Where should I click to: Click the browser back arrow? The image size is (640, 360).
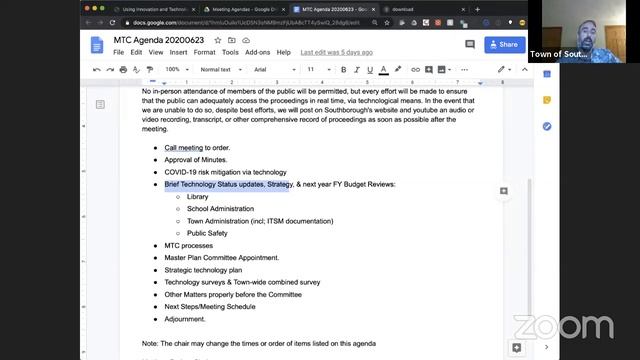pos(88,23)
